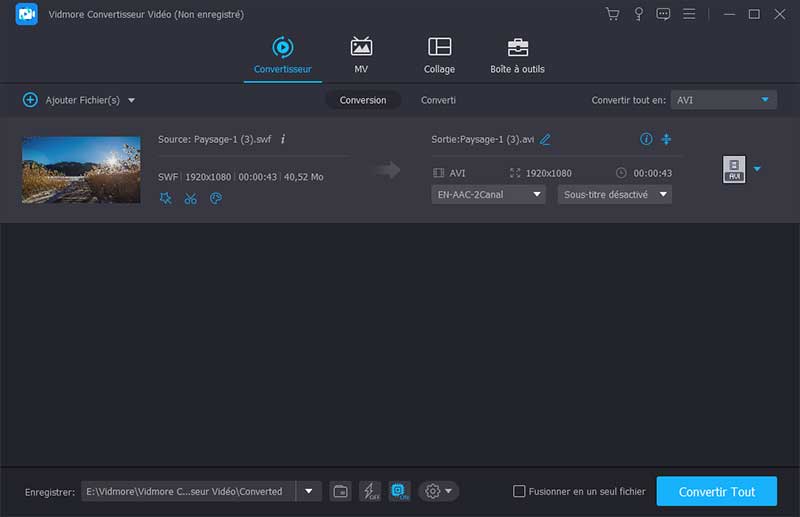Enable Fusionner en un seul fichier checkbox
800x517 pixels.
coord(519,491)
